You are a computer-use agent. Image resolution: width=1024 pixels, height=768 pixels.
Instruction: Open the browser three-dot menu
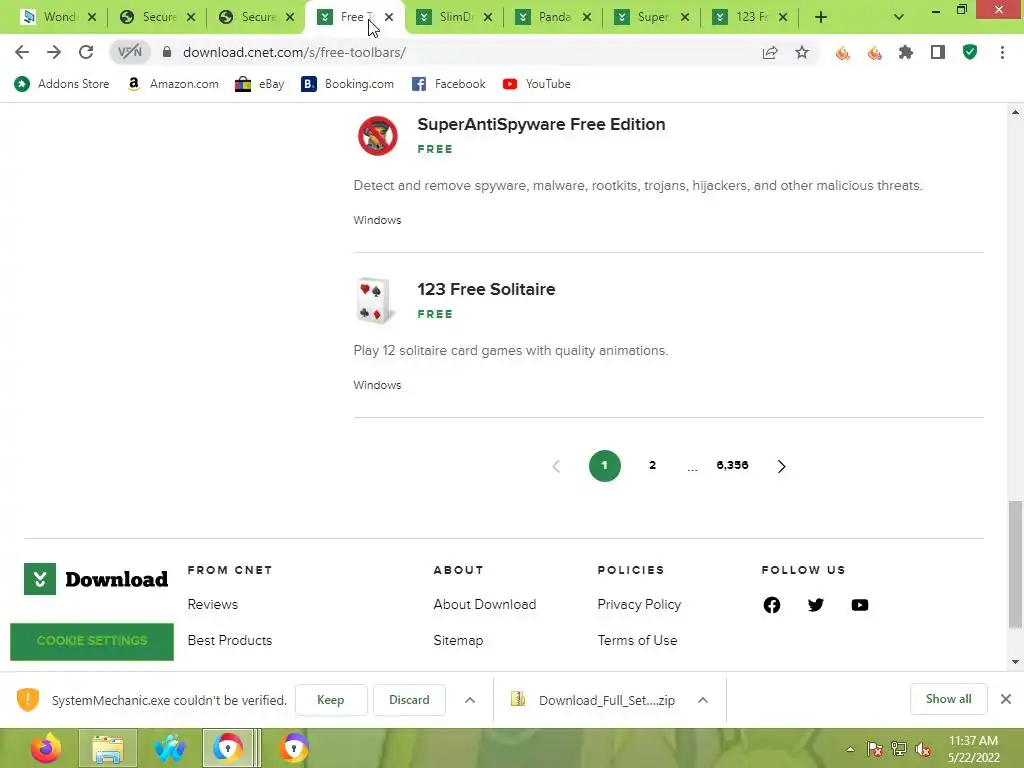click(x=1002, y=52)
